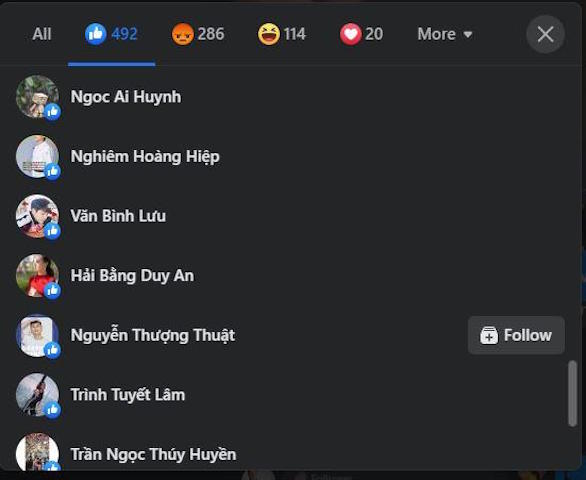Click like badge on Ngoc Ai Huynh's avatar
This screenshot has width=586, height=480.
click(52, 112)
